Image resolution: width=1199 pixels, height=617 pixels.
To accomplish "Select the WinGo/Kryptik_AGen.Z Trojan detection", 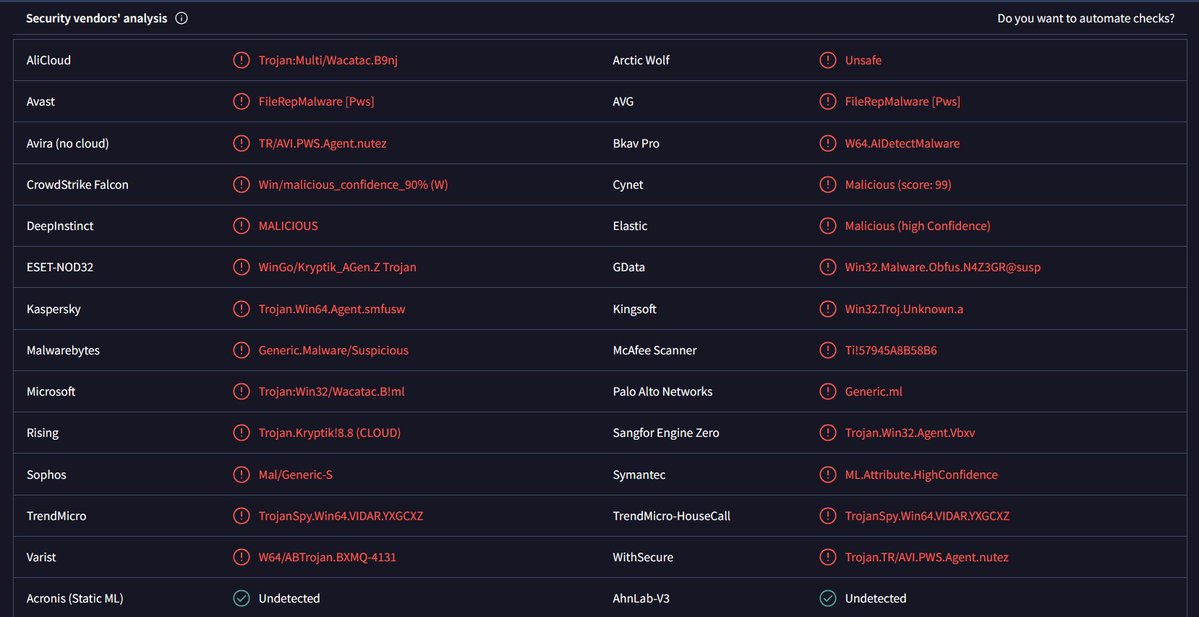I will point(337,267).
